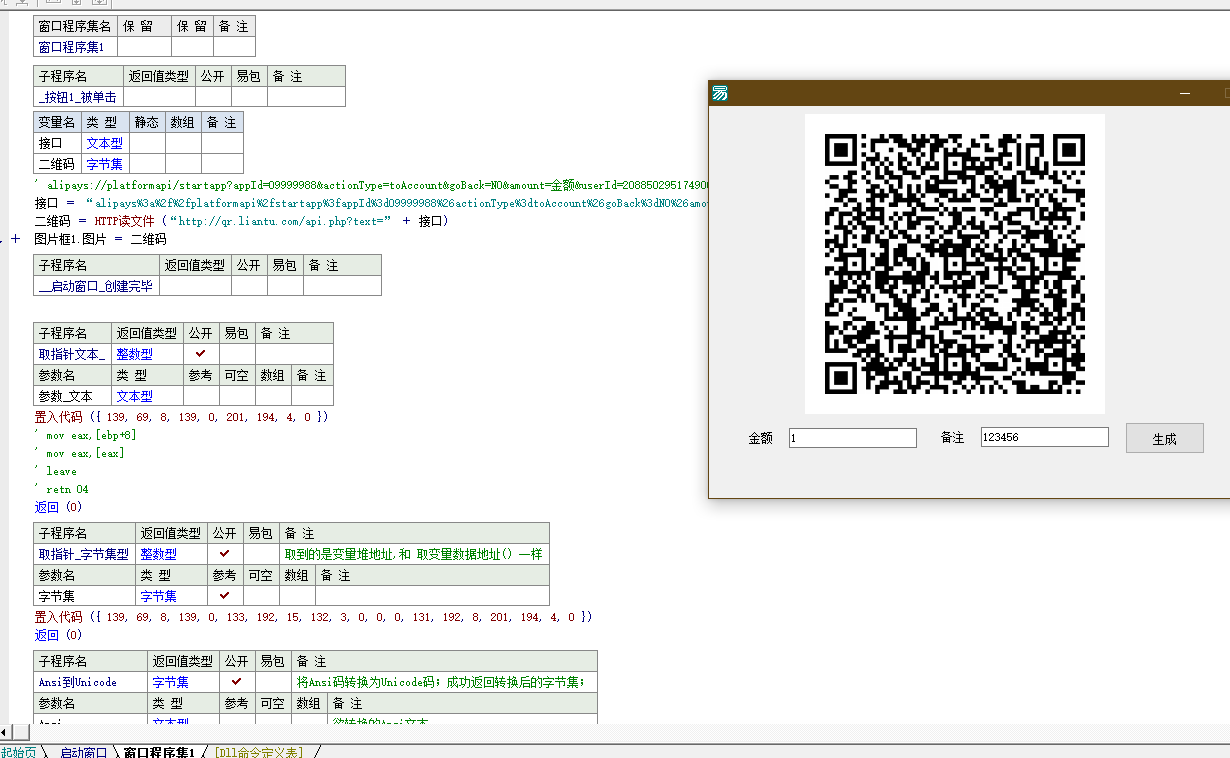
Task: Click 置入代码 line starting with 139, 69, 8, 139, 0, 201
Action: point(181,417)
